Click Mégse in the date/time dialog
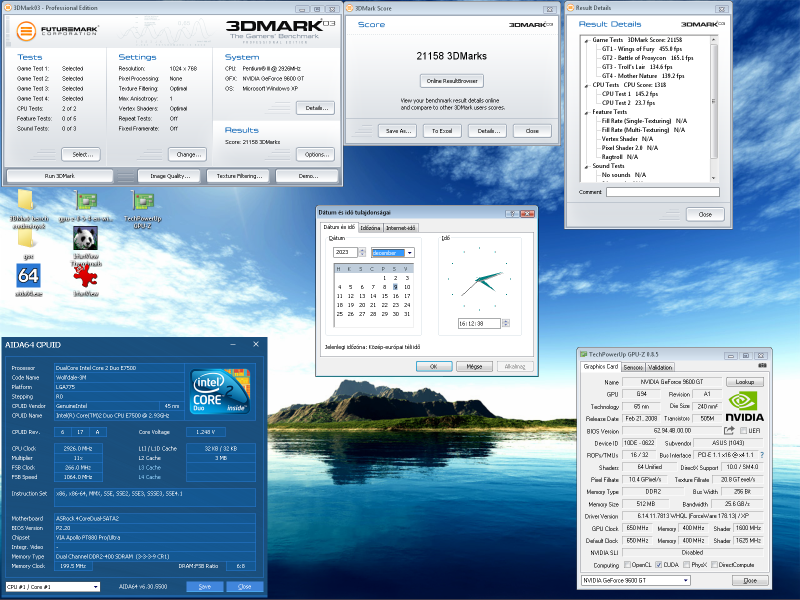The image size is (800, 600). (474, 366)
